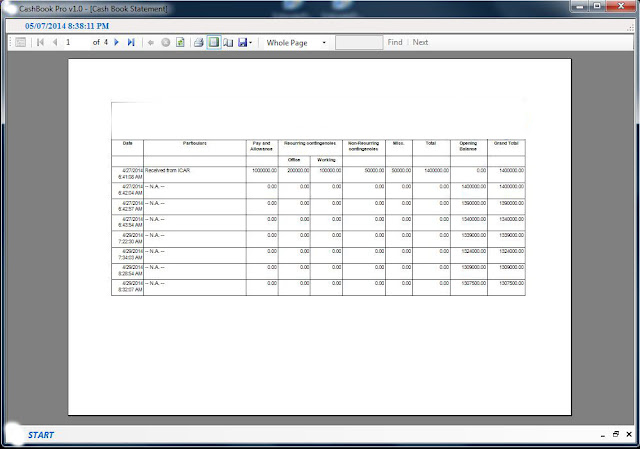Restore the inner child window
640x449 pixels.
point(616,434)
